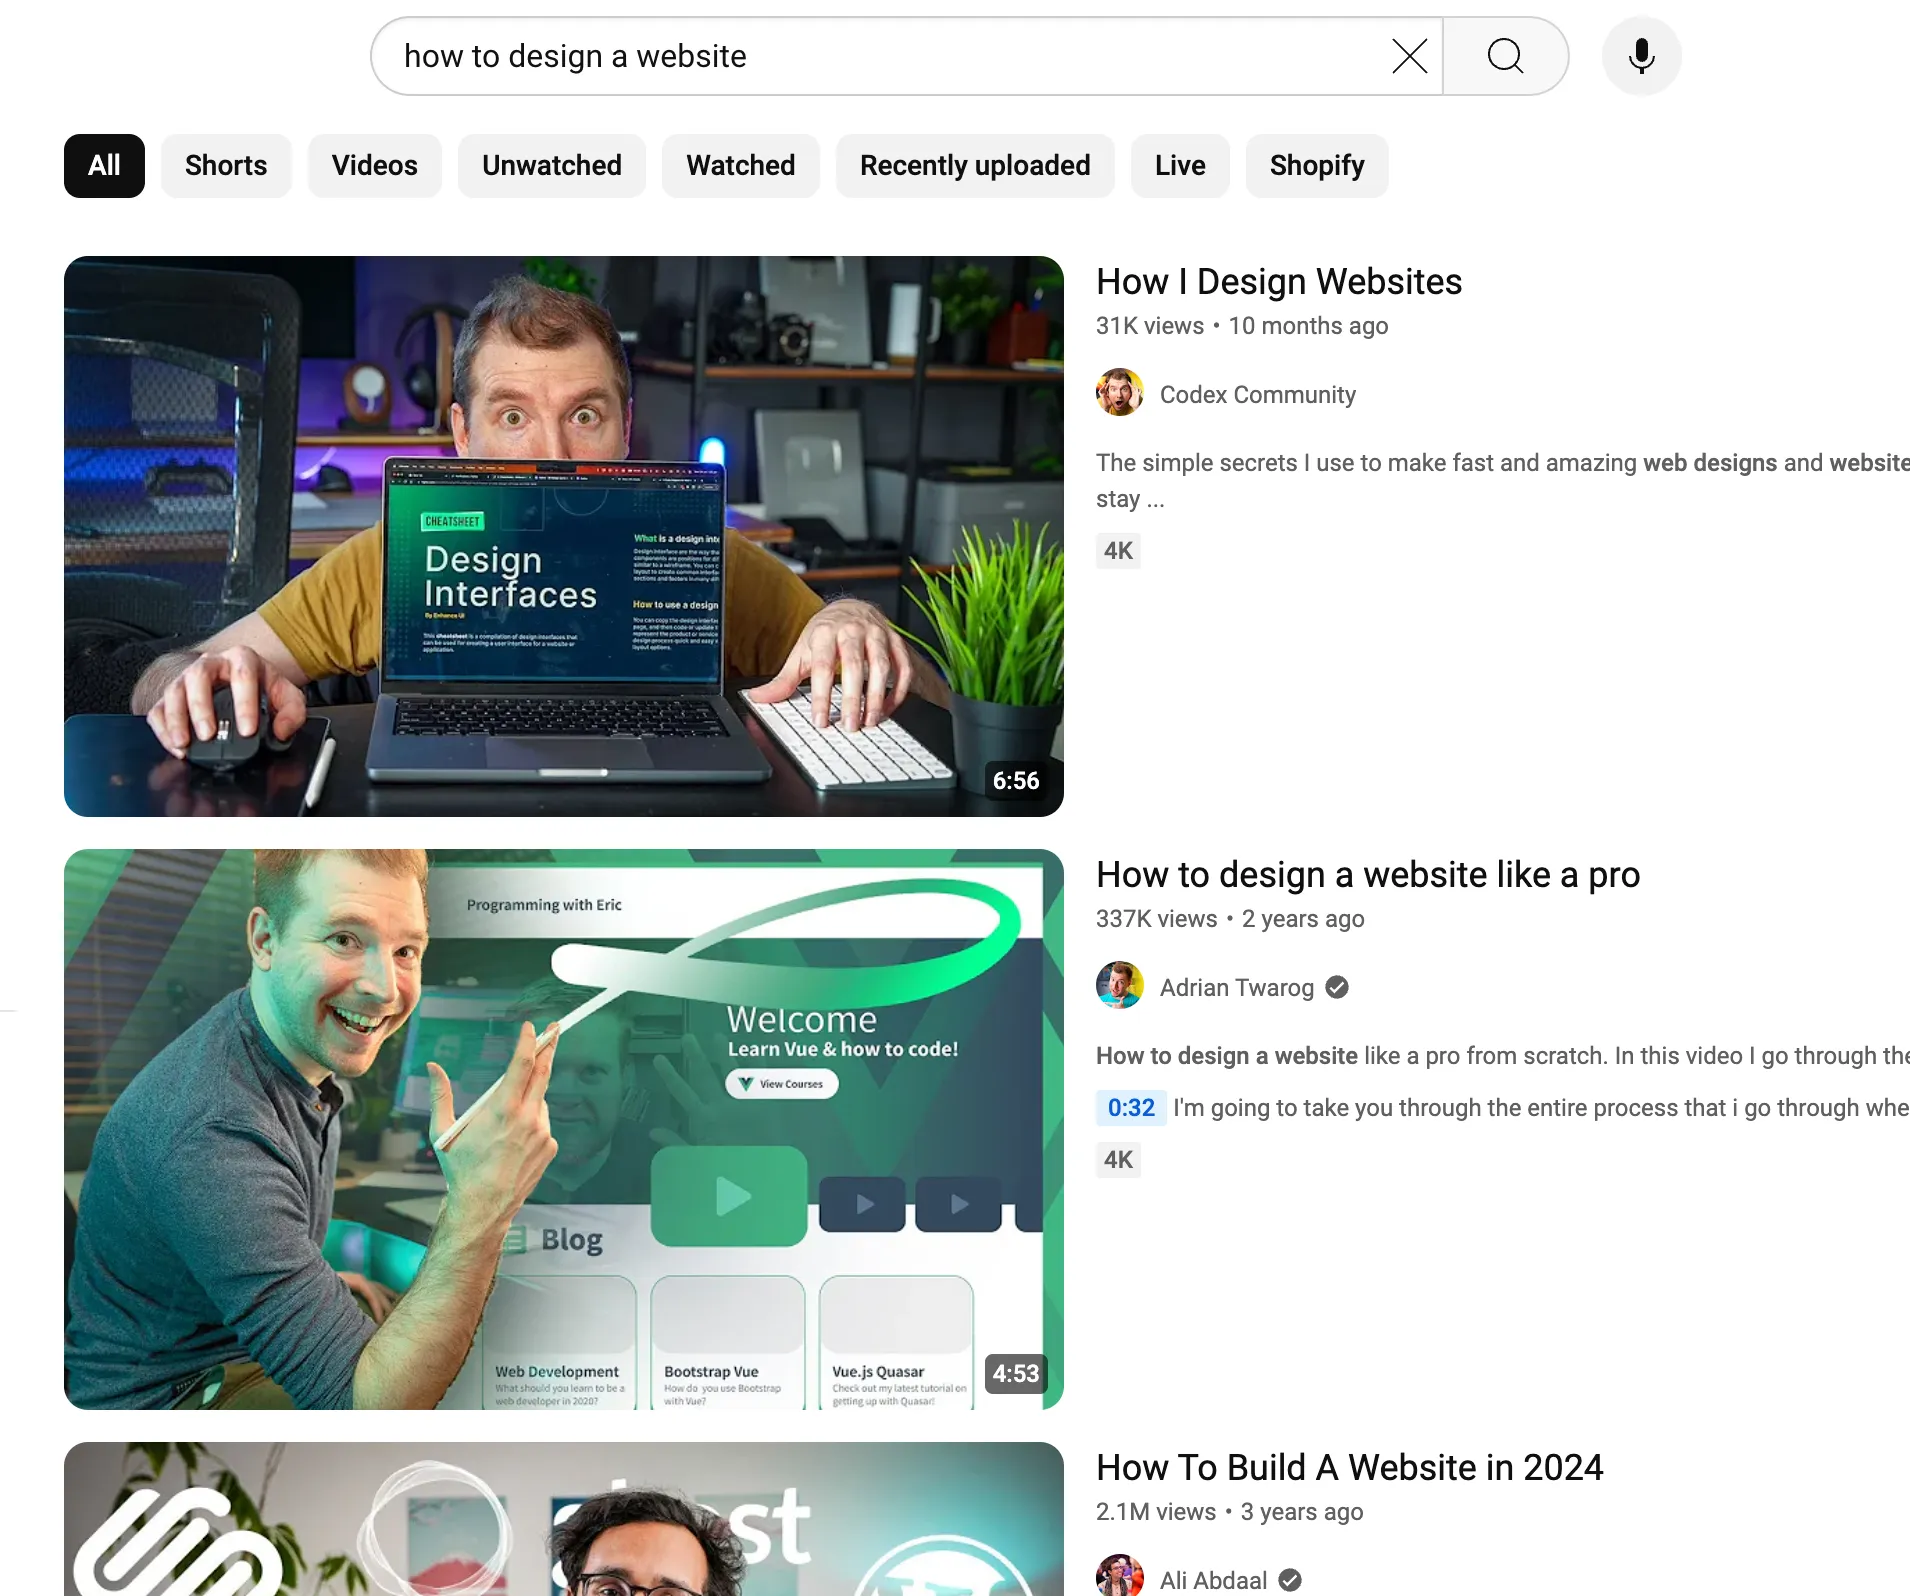The image size is (1910, 1596).
Task: Open the How to design a website like a pro title
Action: point(1368,875)
